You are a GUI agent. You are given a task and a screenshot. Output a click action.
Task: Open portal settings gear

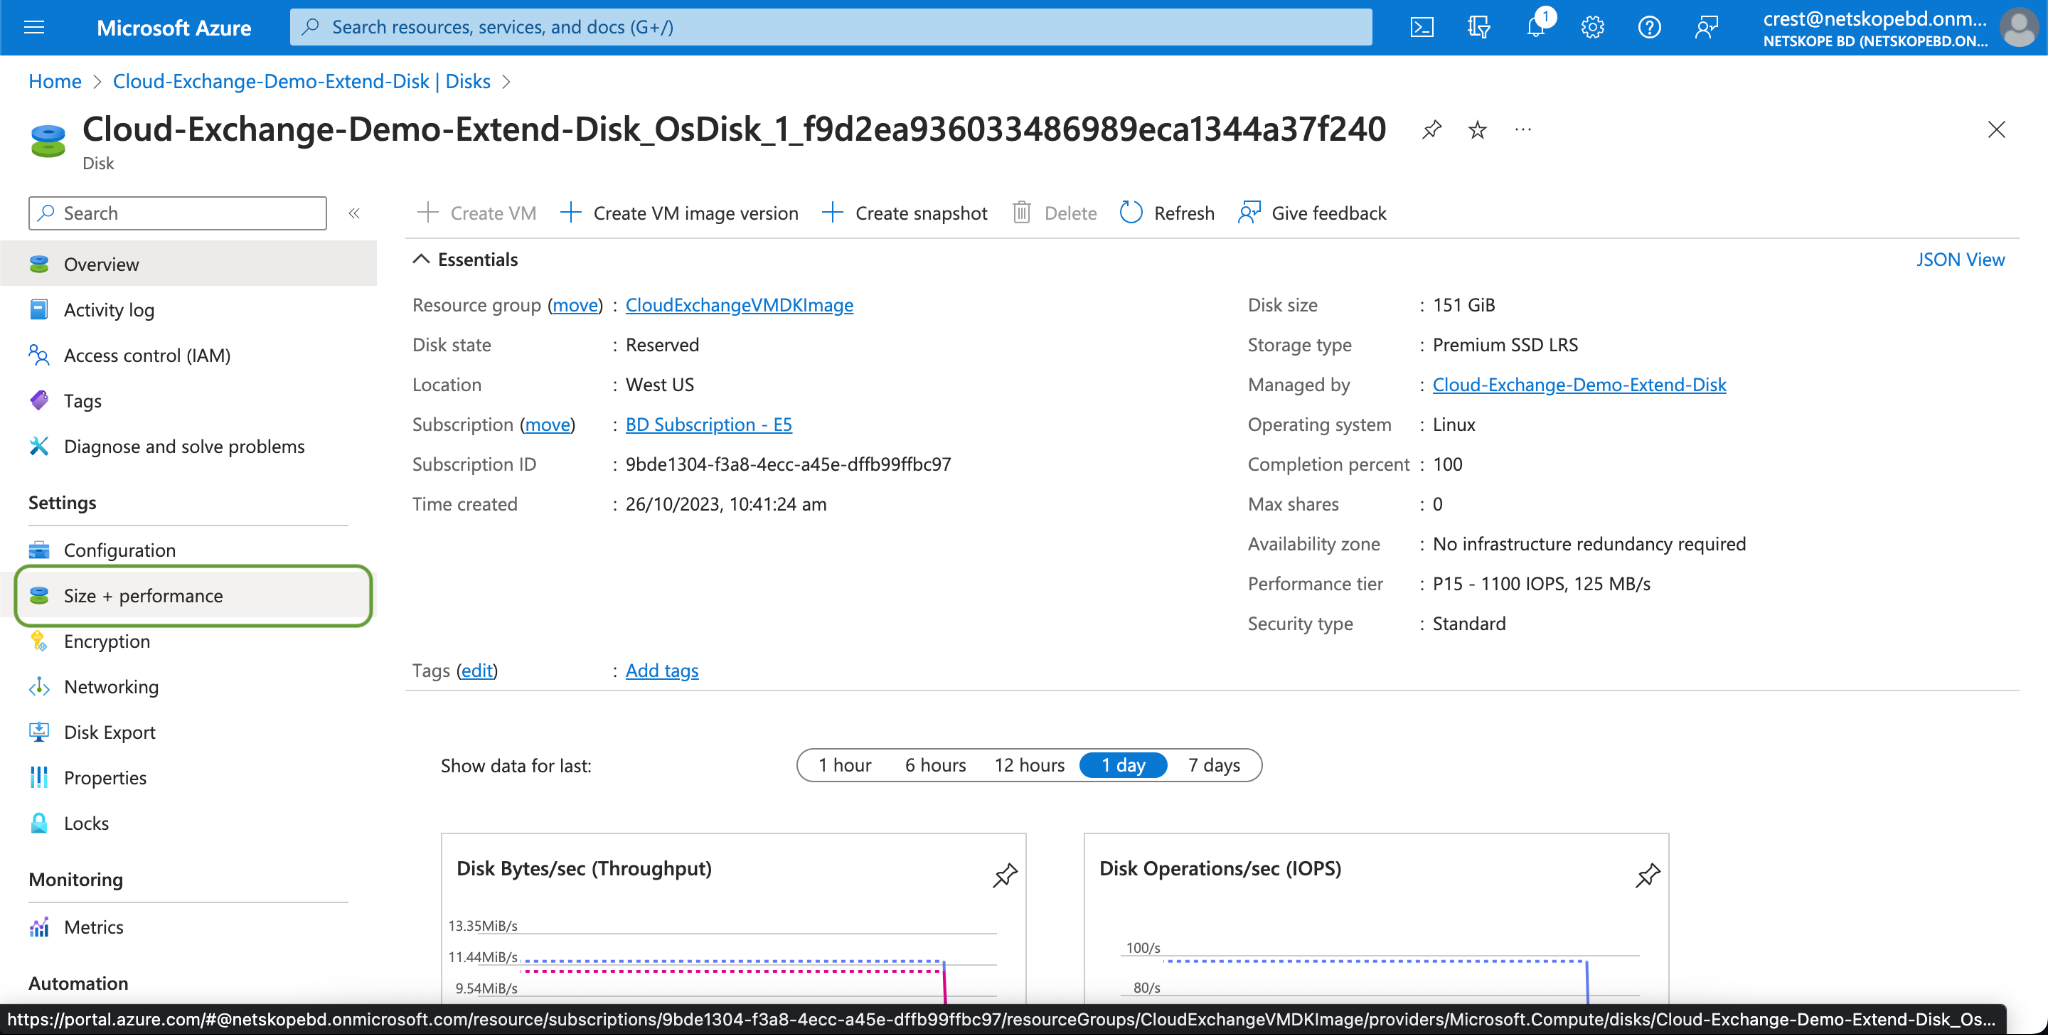tap(1593, 27)
